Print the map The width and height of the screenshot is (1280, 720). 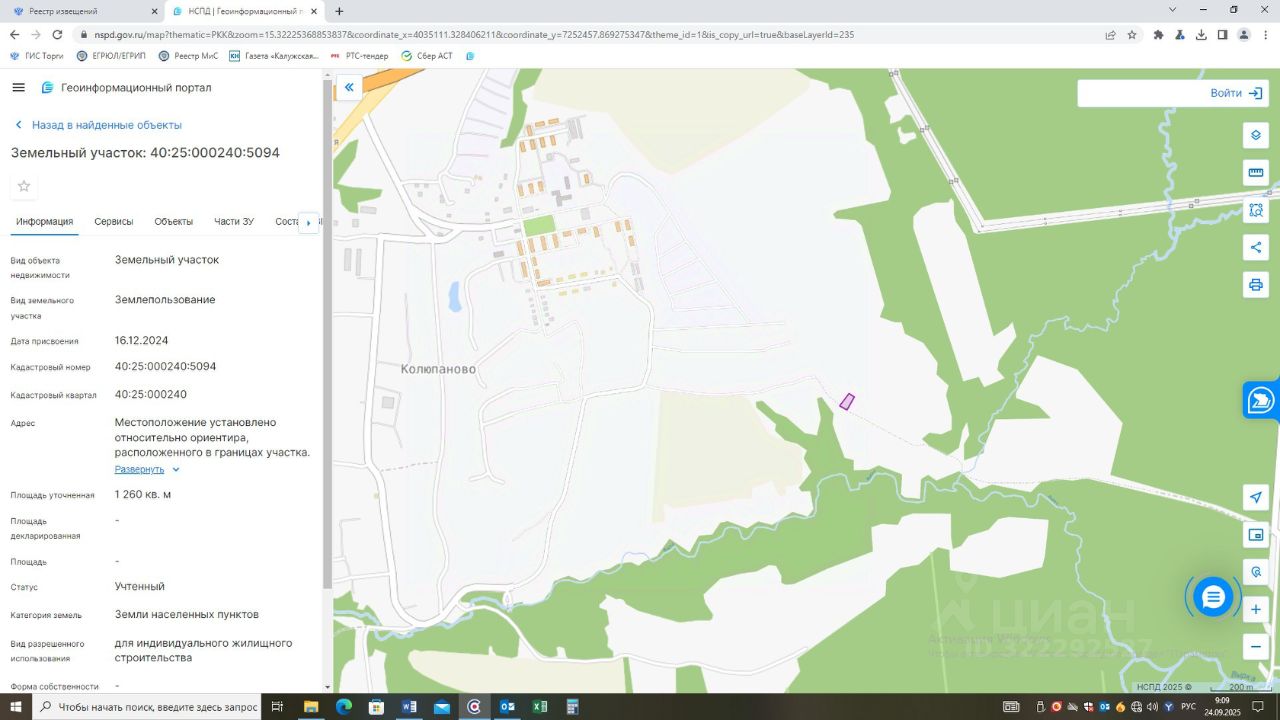[x=1256, y=285]
